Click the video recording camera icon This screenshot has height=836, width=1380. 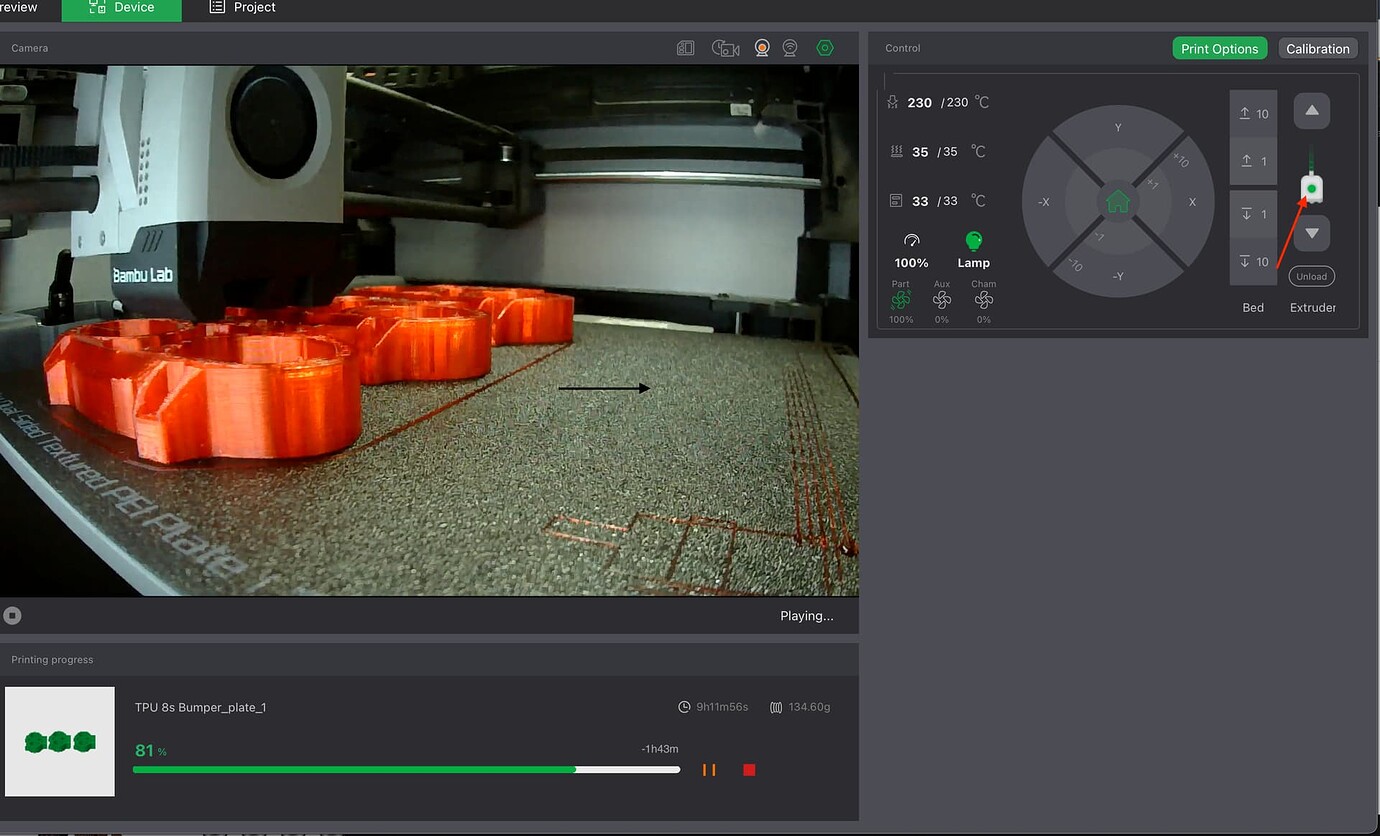point(725,48)
